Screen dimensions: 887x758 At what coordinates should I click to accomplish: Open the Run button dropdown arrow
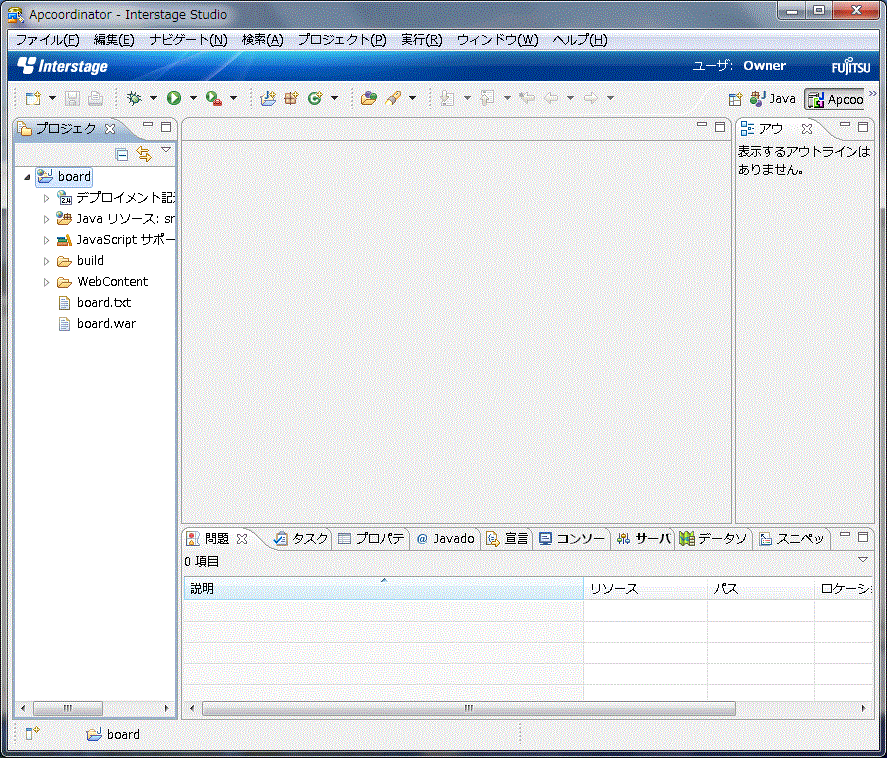(x=193, y=98)
